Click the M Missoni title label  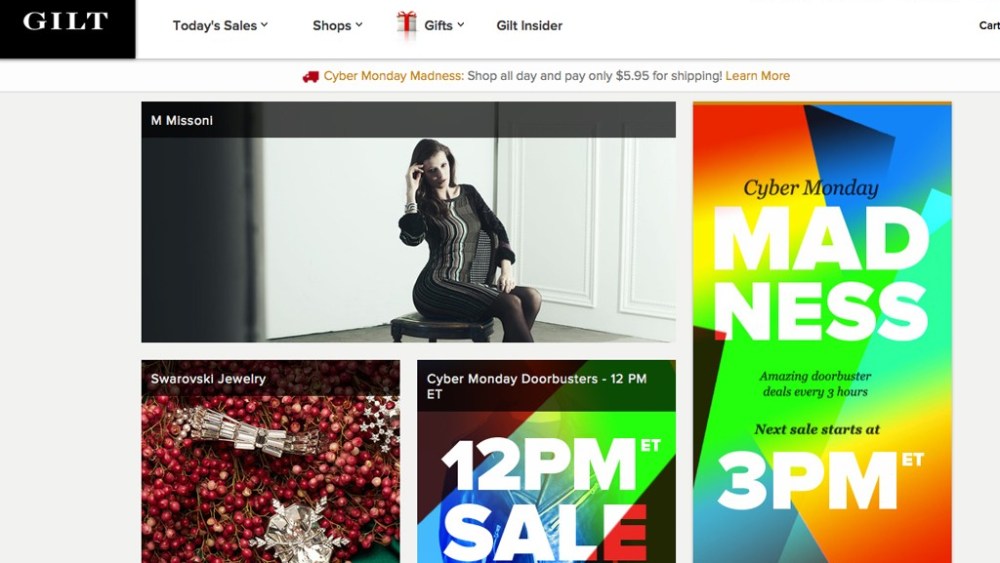[182, 121]
